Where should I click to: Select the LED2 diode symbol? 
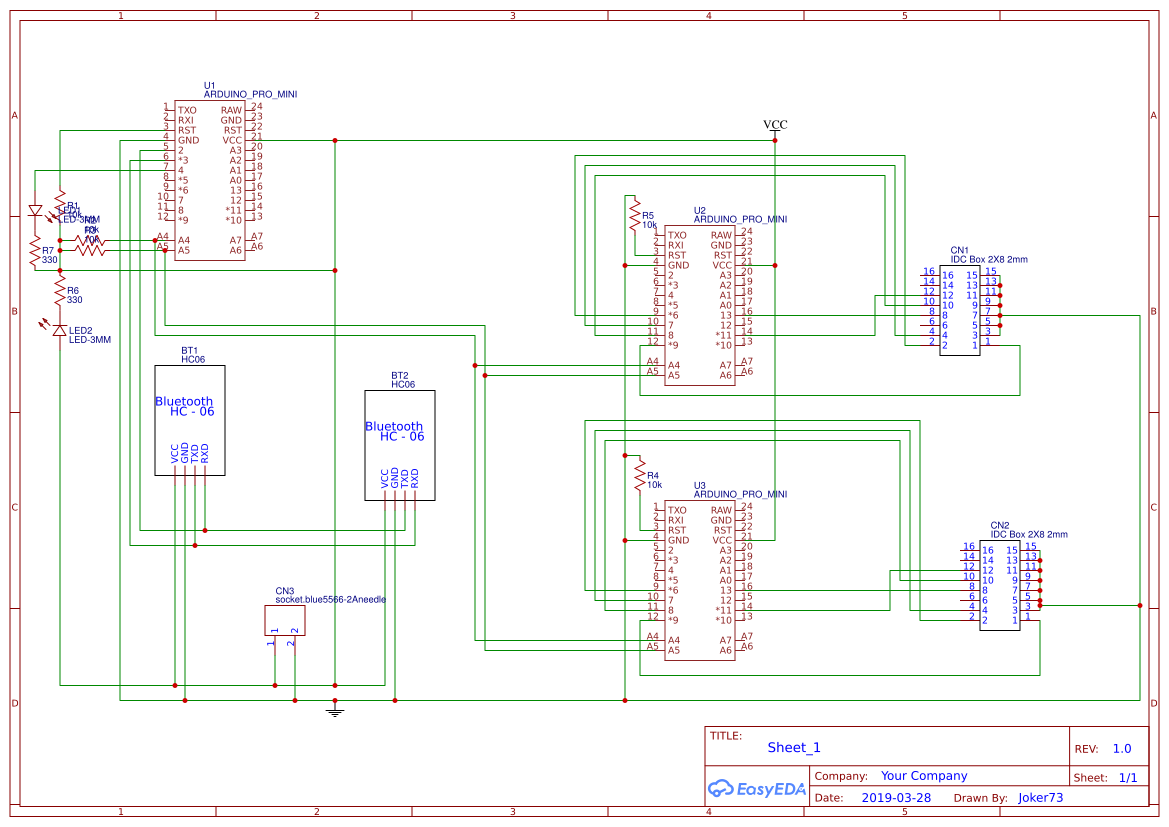pyautogui.click(x=60, y=329)
